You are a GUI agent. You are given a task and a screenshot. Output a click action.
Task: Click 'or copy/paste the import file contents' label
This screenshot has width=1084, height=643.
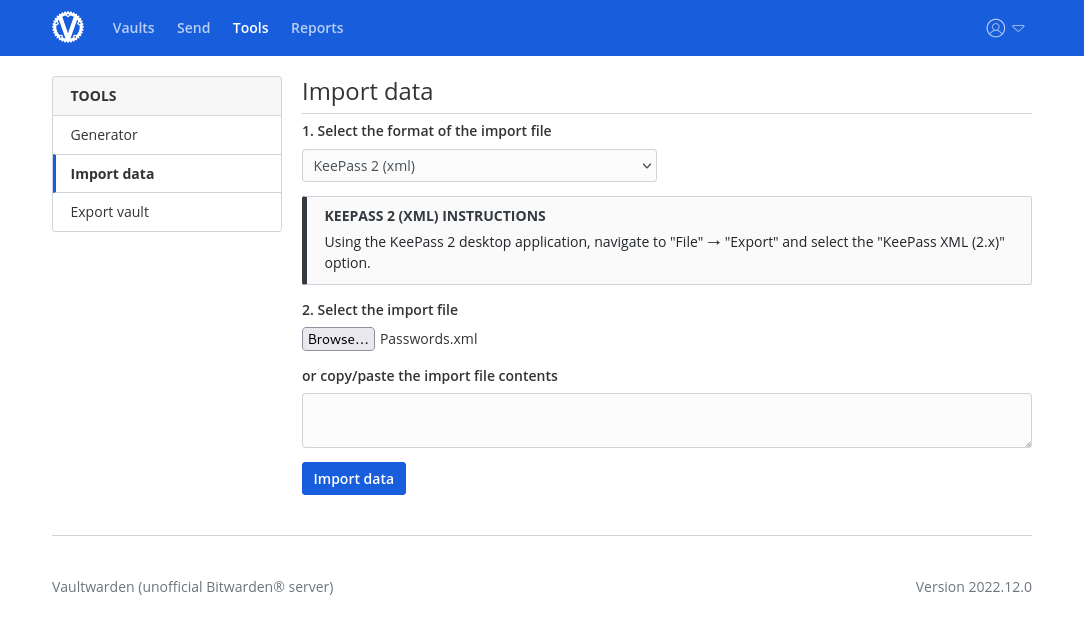430,376
